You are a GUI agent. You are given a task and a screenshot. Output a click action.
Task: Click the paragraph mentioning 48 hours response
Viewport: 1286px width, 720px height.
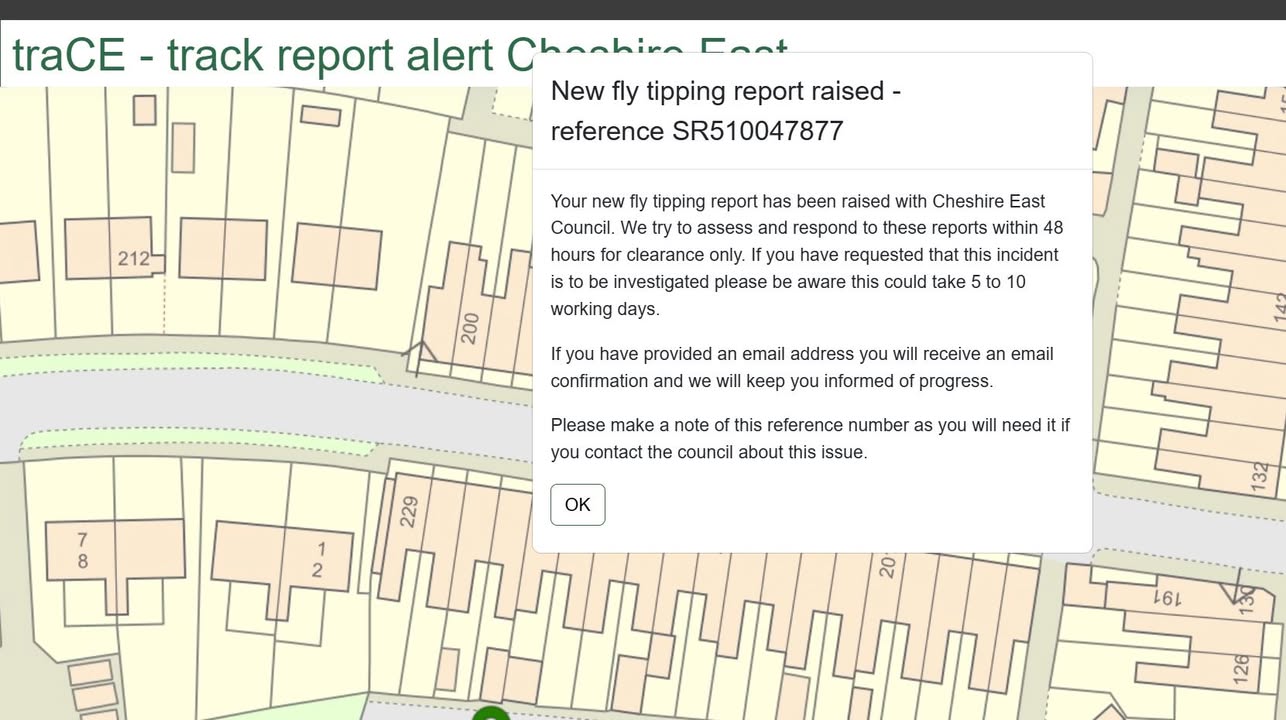tap(807, 255)
